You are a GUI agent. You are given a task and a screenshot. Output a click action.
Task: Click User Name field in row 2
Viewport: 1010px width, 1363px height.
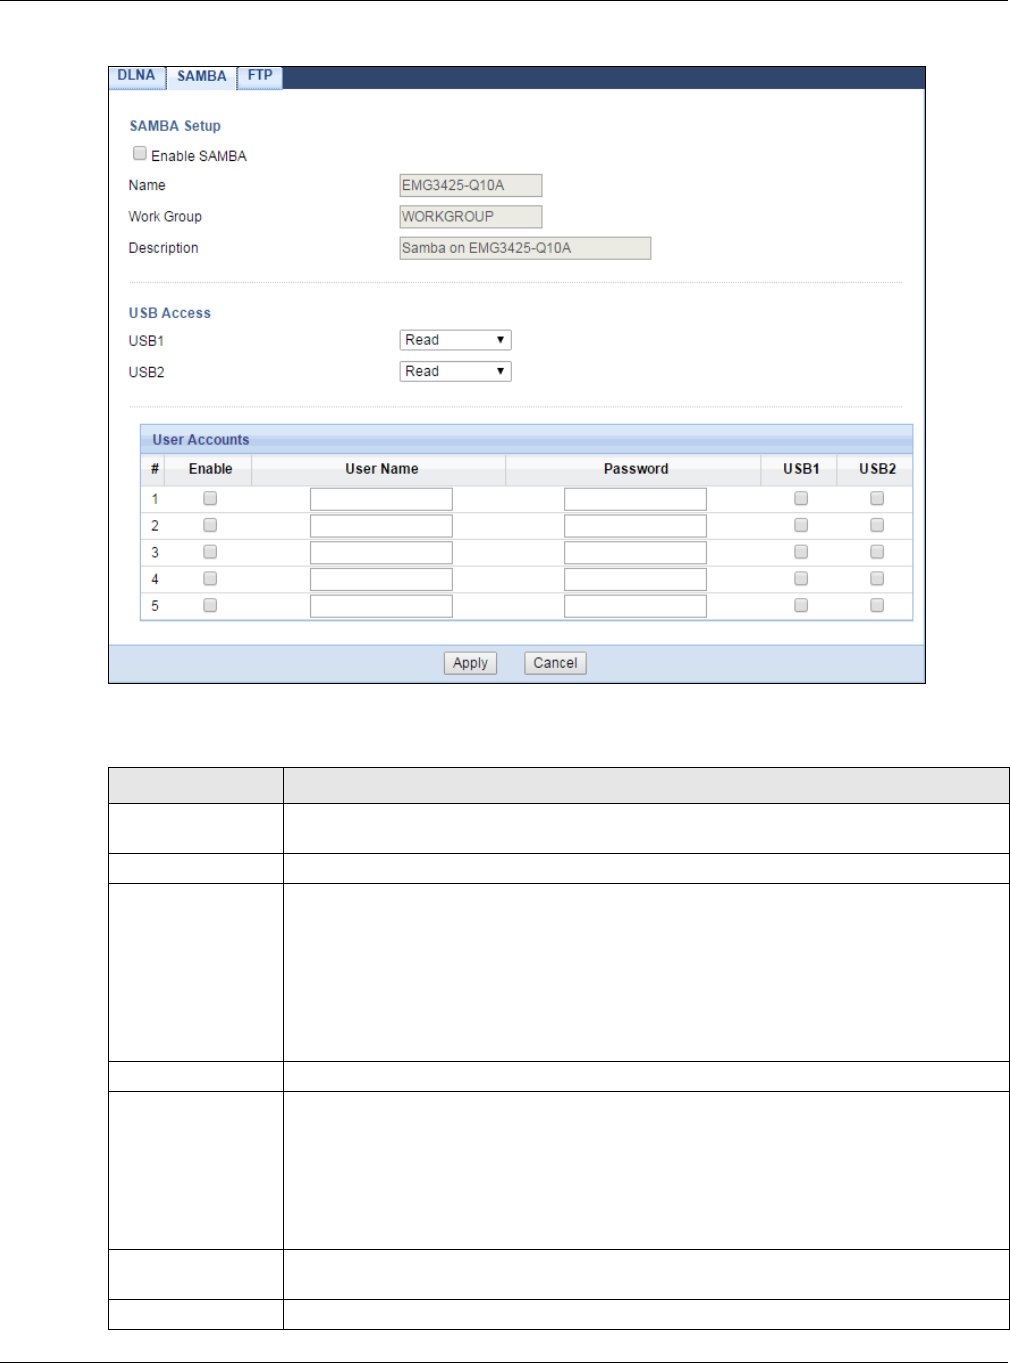click(x=381, y=526)
